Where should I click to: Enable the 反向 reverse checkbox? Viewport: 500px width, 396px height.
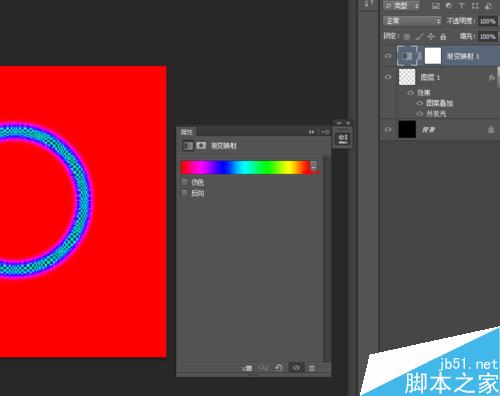coord(184,193)
